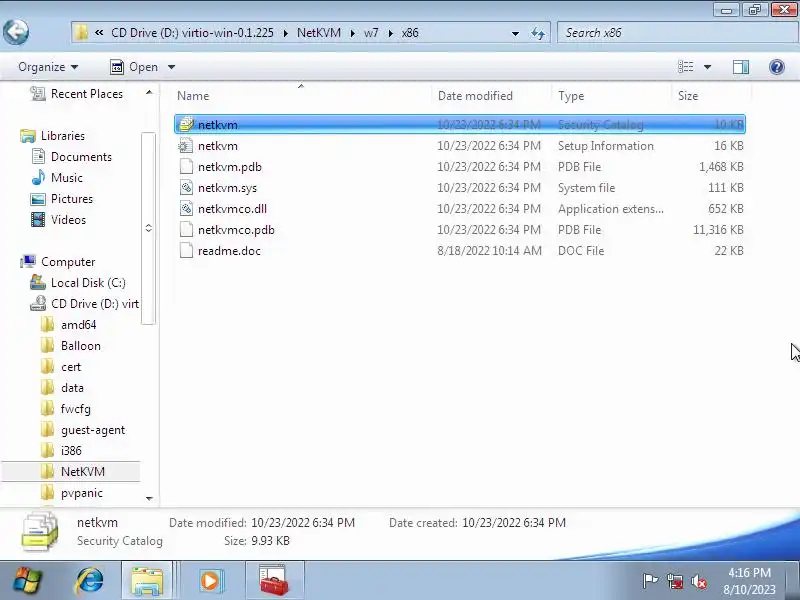
Task: Click NetKVM in the address breadcrumb
Action: click(319, 33)
